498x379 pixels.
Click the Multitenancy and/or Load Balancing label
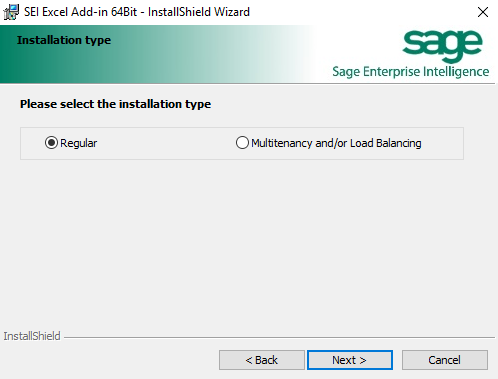tap(336, 143)
